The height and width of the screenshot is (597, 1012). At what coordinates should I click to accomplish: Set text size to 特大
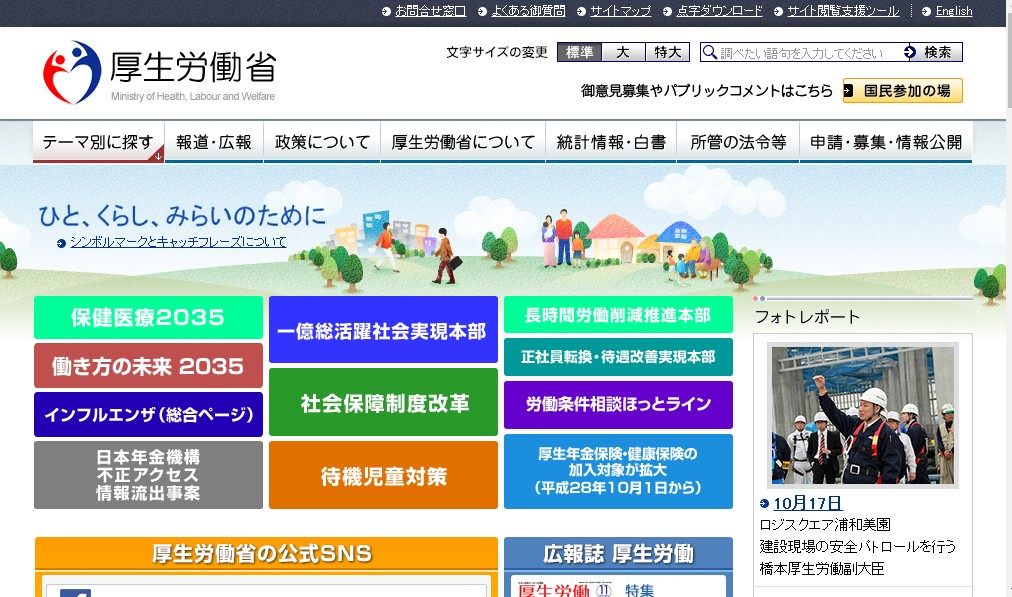(x=667, y=52)
